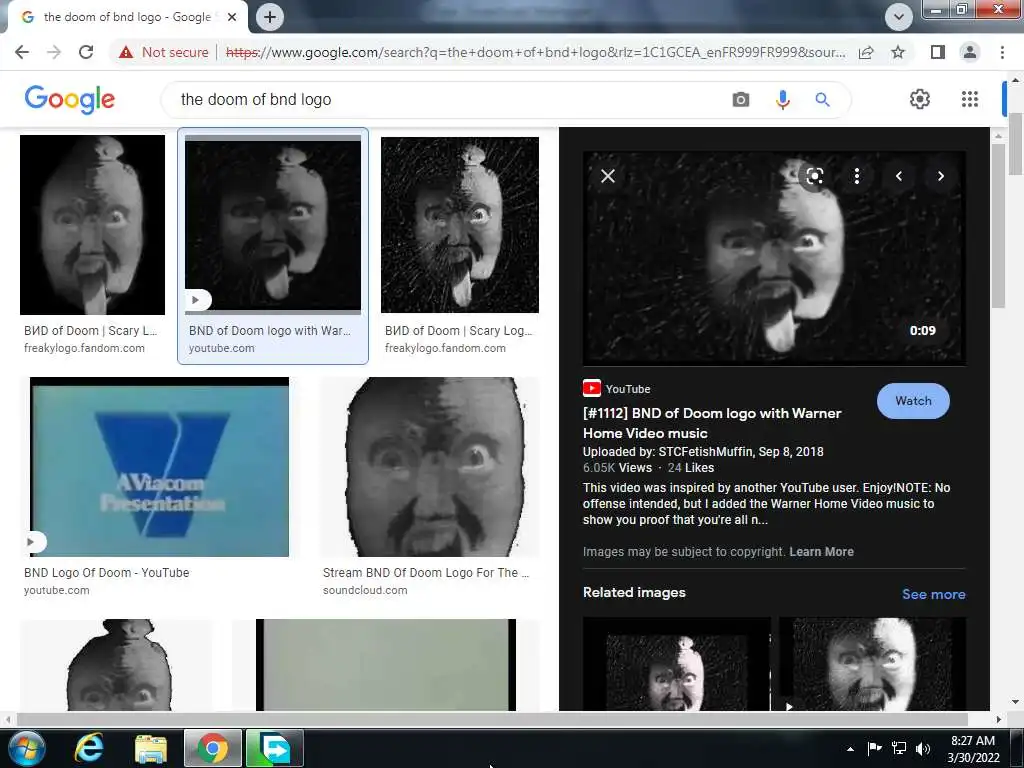Share this page from address bar

(x=866, y=52)
